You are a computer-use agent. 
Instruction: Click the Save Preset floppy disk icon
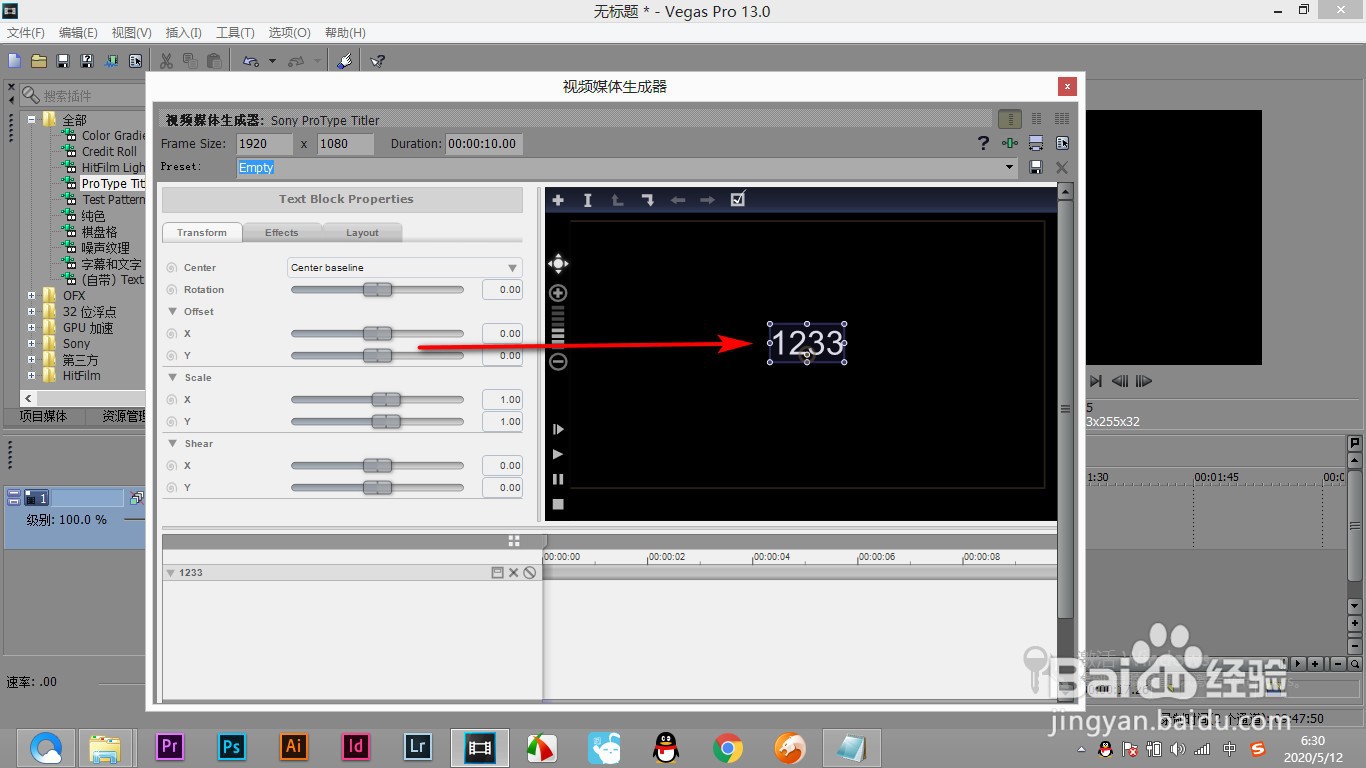pyautogui.click(x=1036, y=167)
